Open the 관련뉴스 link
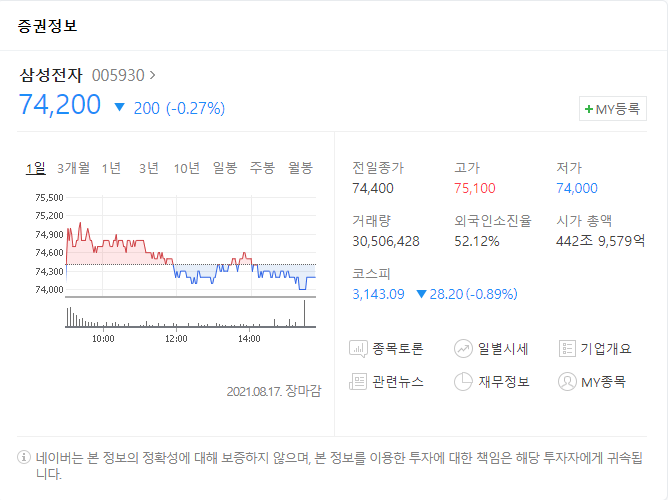Screen dimensions: 668x500 (x=397, y=382)
